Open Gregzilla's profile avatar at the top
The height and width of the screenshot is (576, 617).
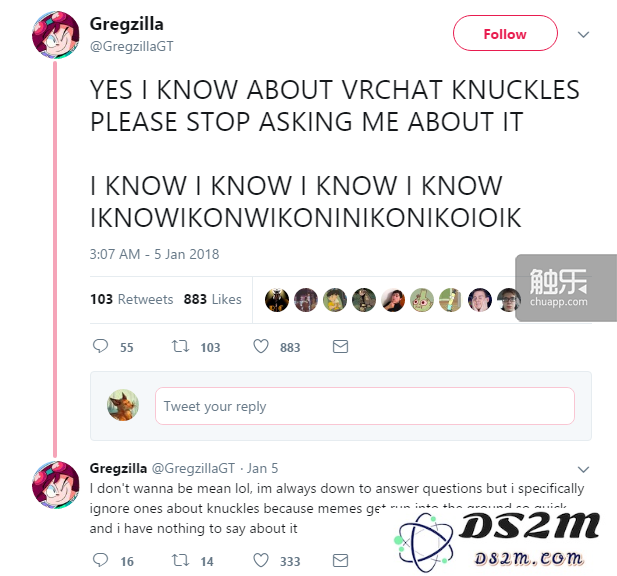click(x=55, y=35)
